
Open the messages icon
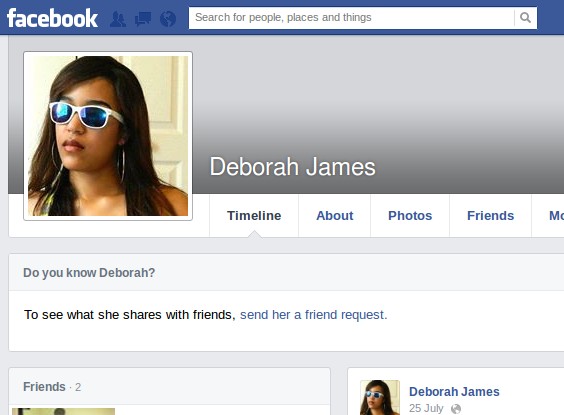143,19
